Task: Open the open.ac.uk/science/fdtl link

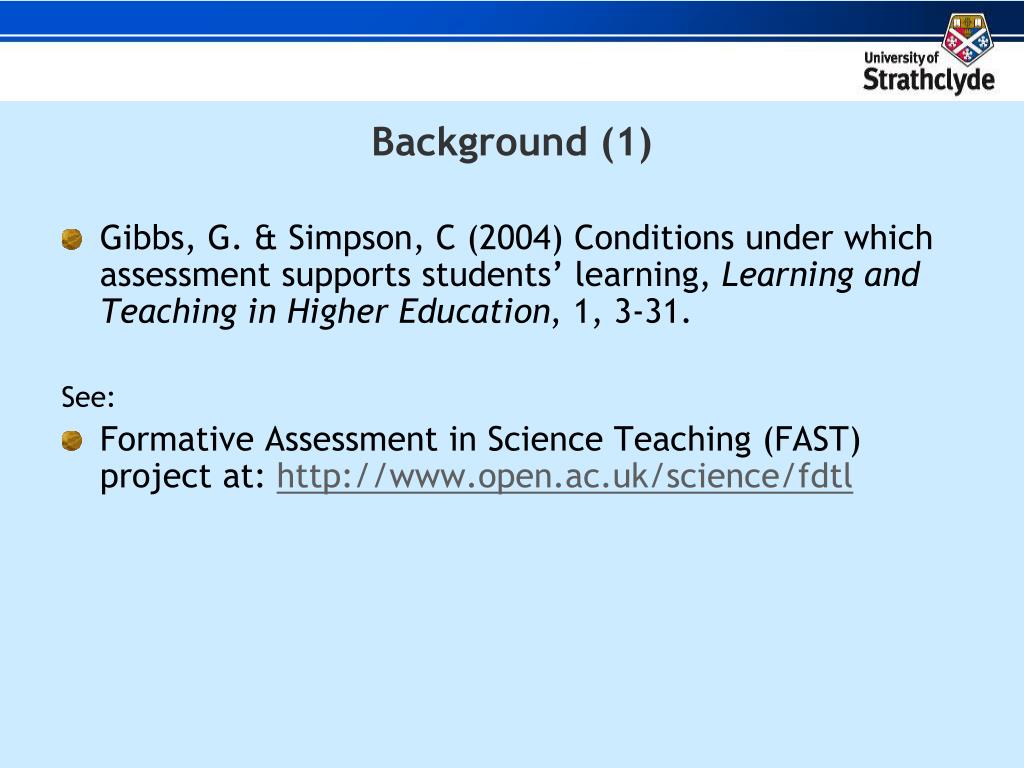Action: click(x=564, y=476)
